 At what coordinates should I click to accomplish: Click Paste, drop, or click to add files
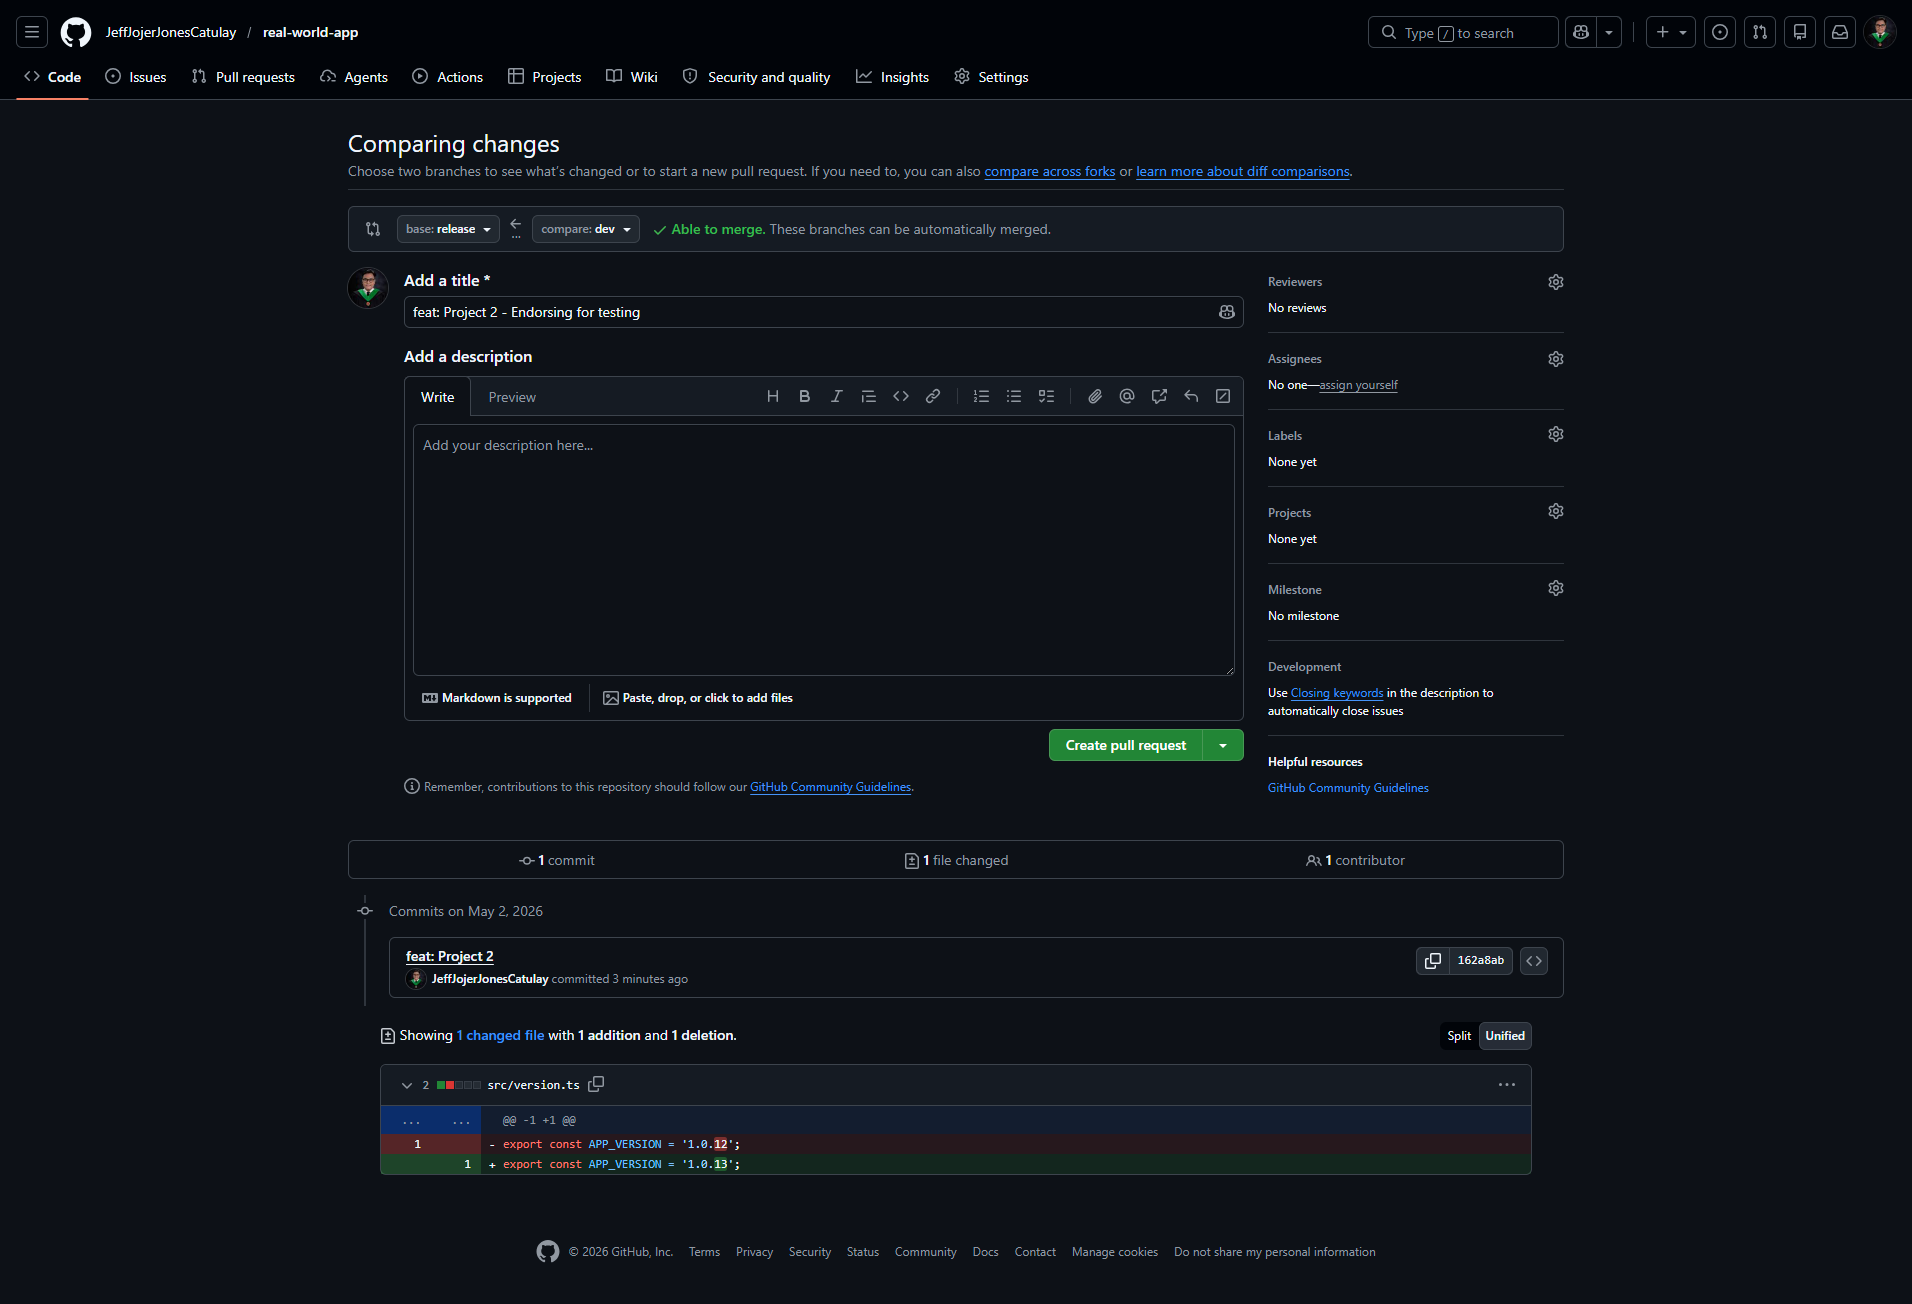click(x=698, y=698)
